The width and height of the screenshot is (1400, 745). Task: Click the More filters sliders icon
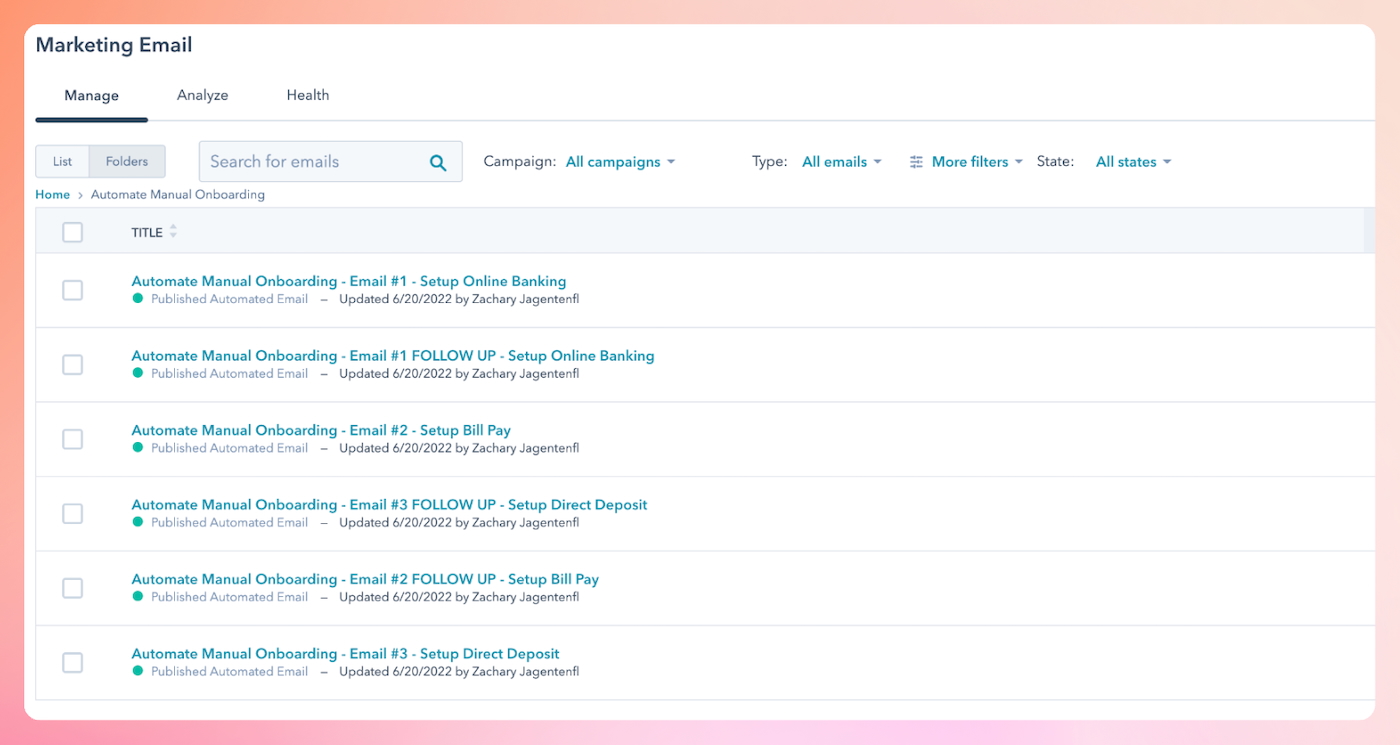(916, 162)
